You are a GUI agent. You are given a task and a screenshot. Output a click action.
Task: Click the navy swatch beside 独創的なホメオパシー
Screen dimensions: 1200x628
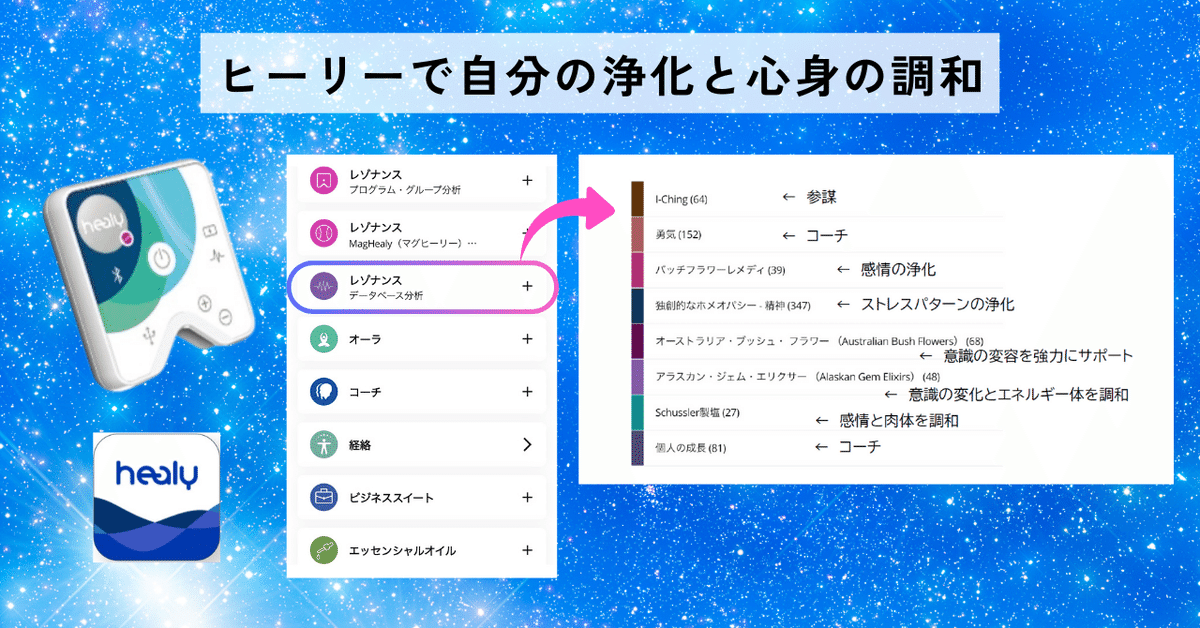637,305
